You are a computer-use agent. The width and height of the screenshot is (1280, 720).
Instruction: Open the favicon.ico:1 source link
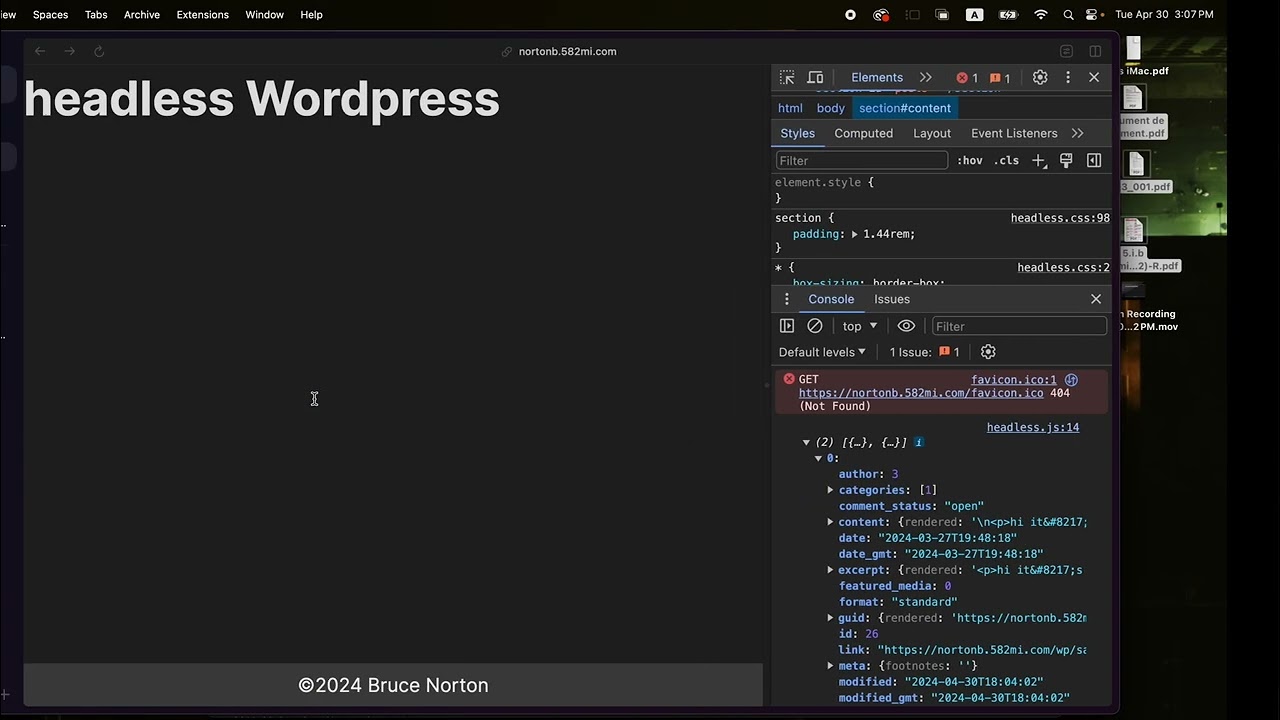click(1014, 380)
